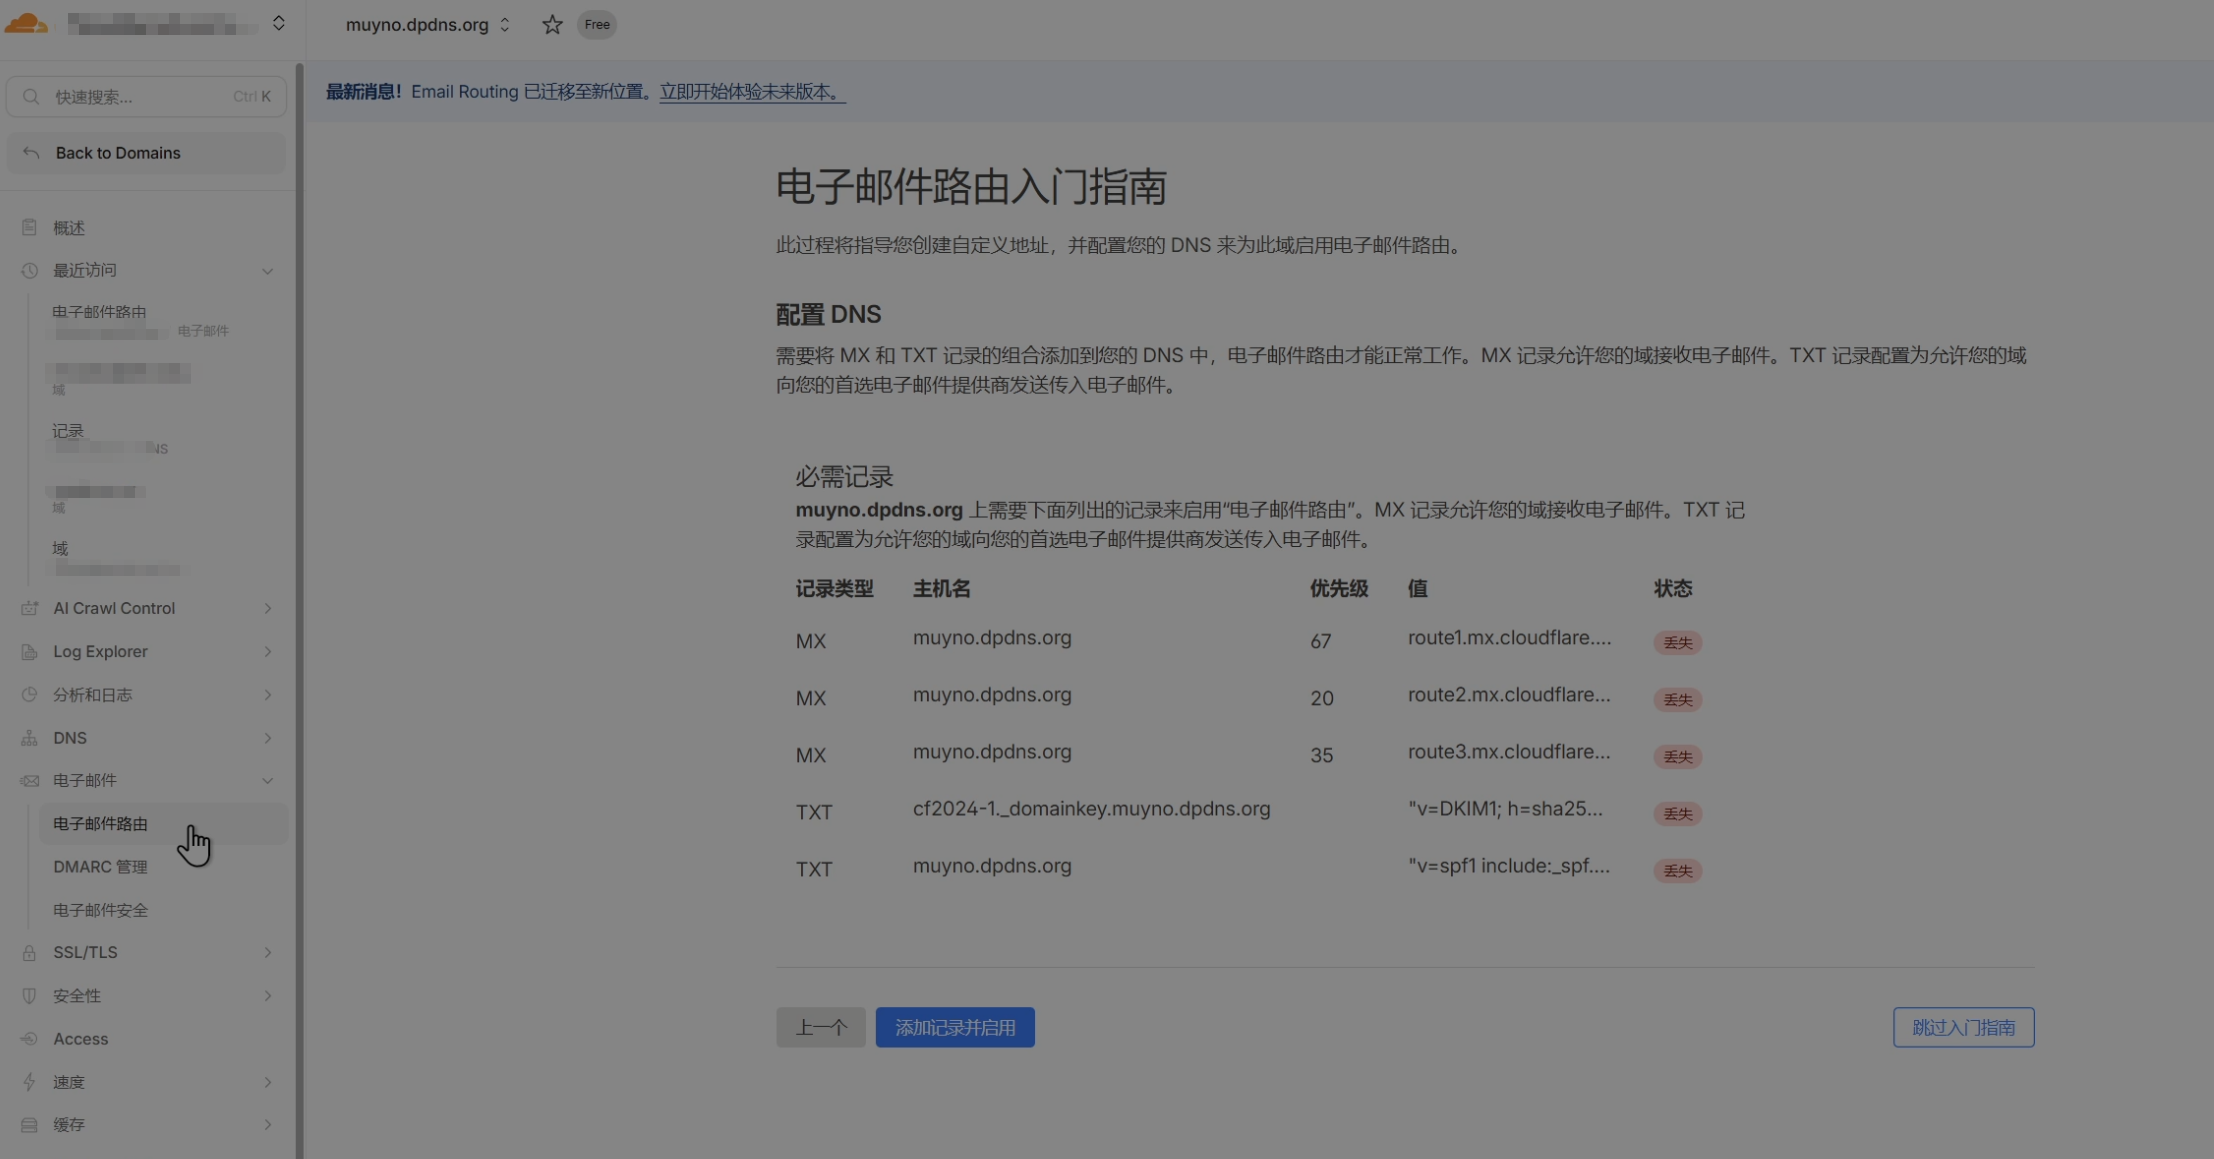The width and height of the screenshot is (2214, 1159).
Task: Click the 缓存 cache icon
Action: pos(29,1125)
